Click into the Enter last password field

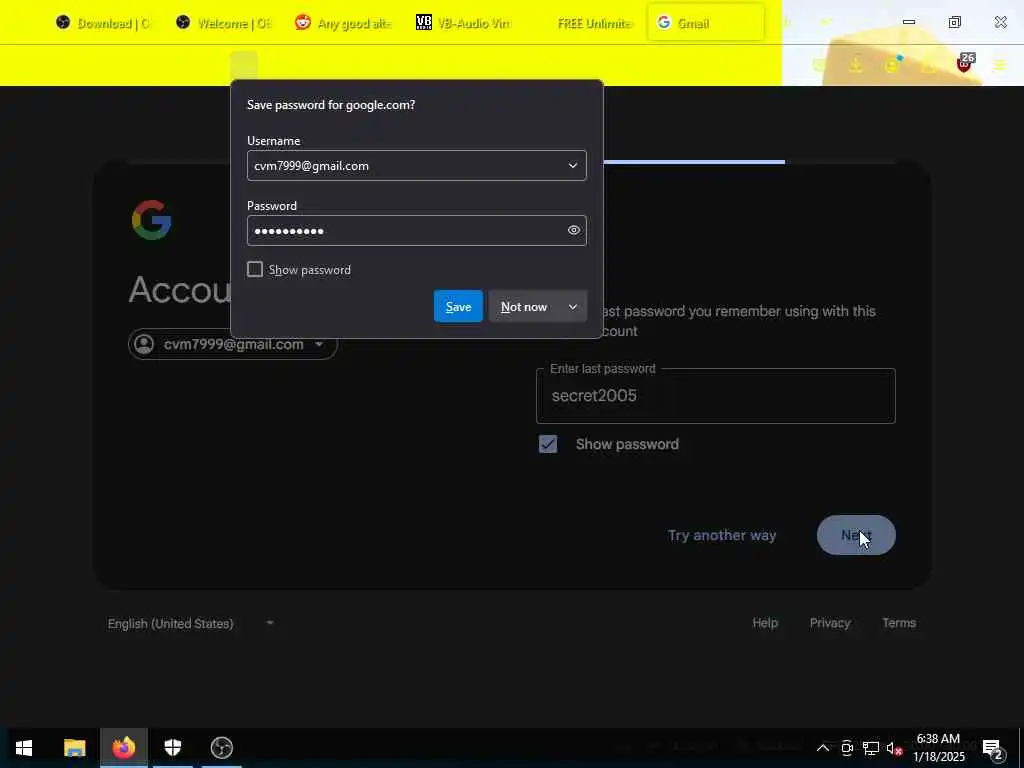pos(715,396)
